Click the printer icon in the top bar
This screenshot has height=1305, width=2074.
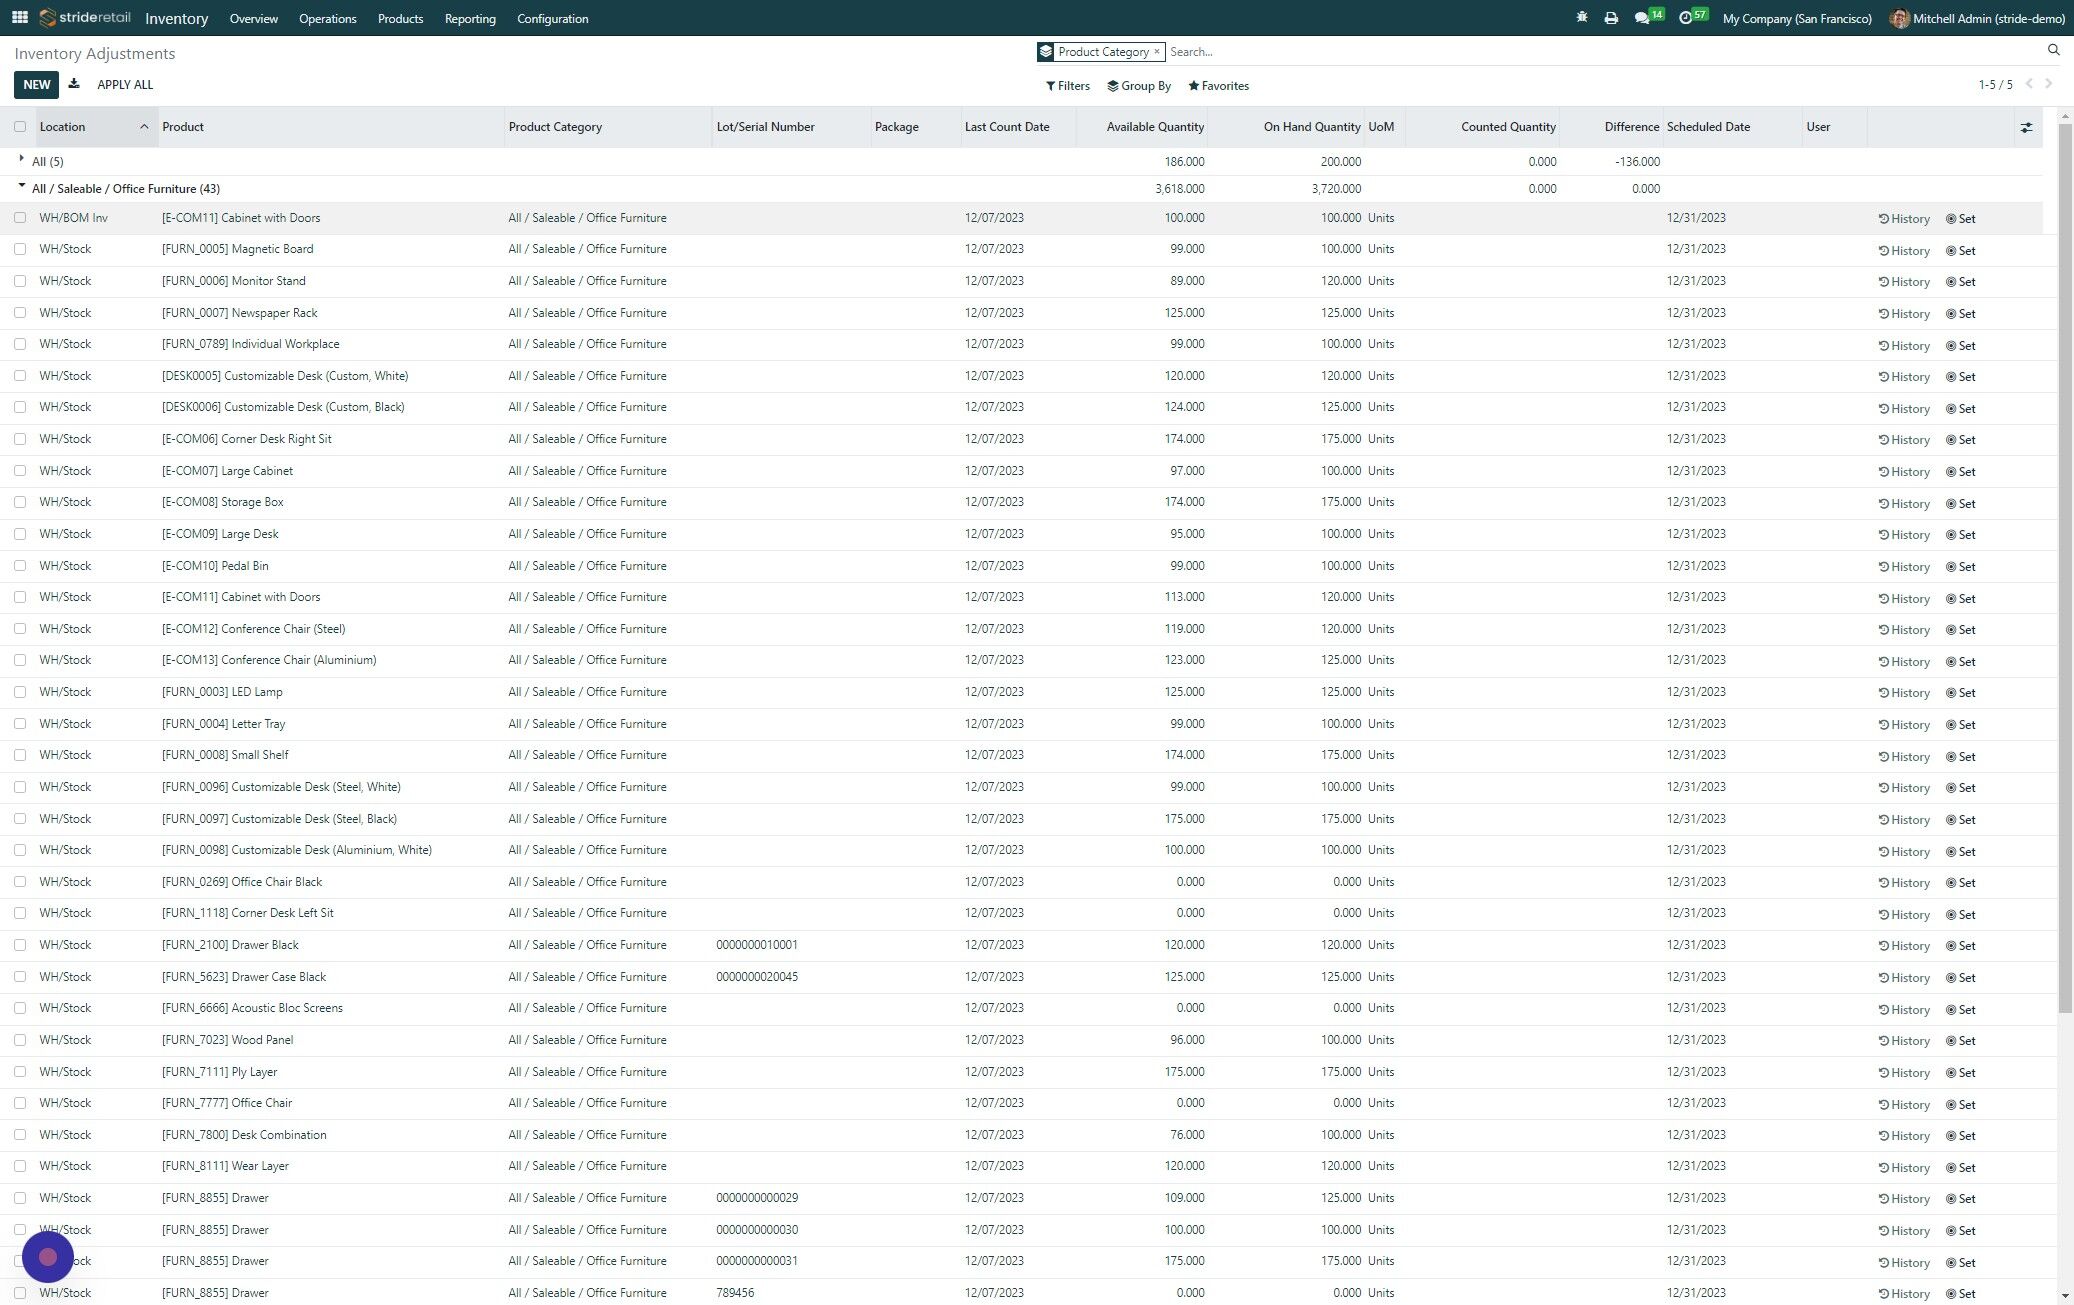coord(1610,18)
